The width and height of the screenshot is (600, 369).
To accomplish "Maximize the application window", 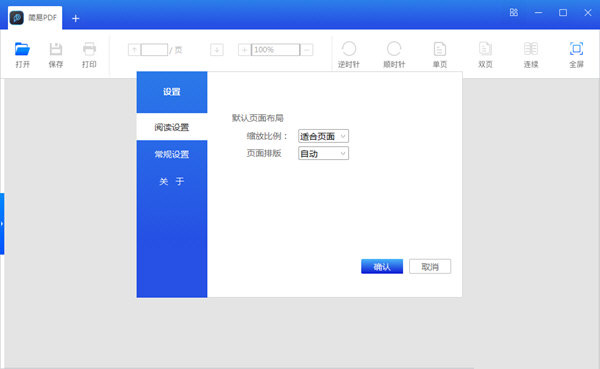I will pos(563,13).
